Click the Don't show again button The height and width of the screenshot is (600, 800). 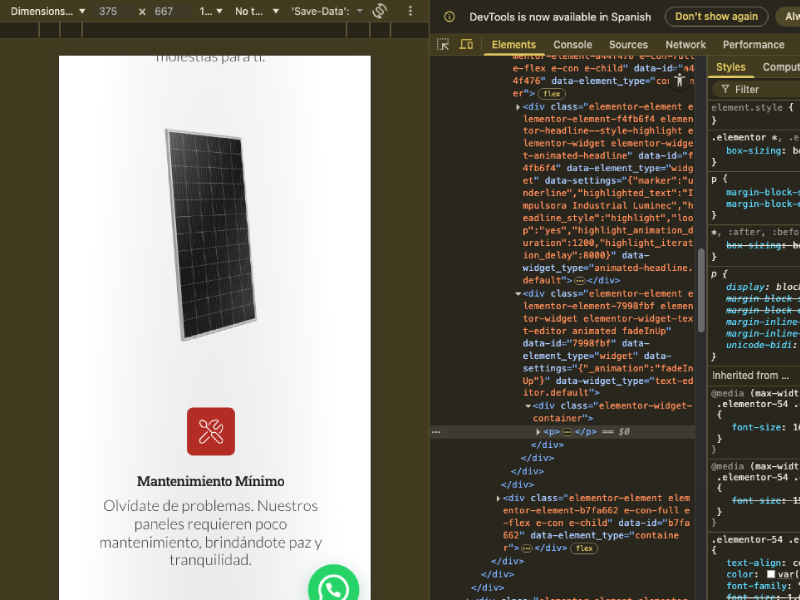click(x=716, y=17)
